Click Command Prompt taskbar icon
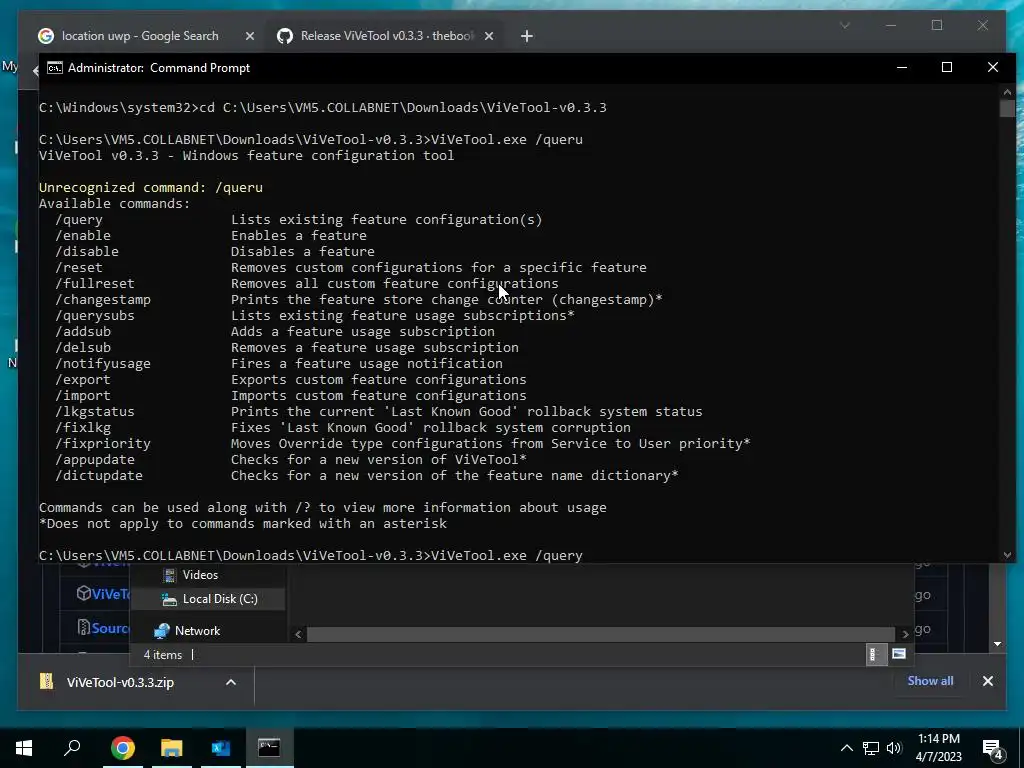Viewport: 1024px width, 768px height. coord(269,748)
